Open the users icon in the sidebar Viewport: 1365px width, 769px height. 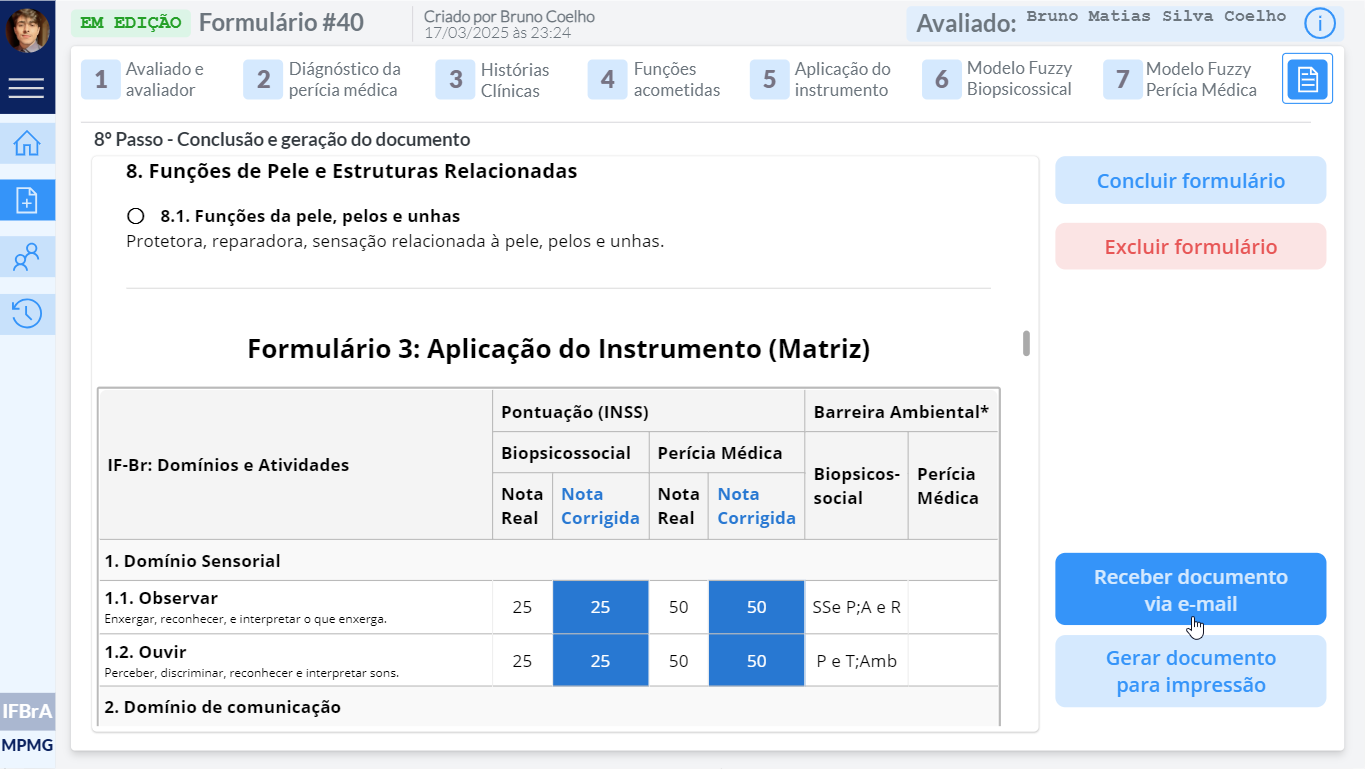click(x=27, y=258)
